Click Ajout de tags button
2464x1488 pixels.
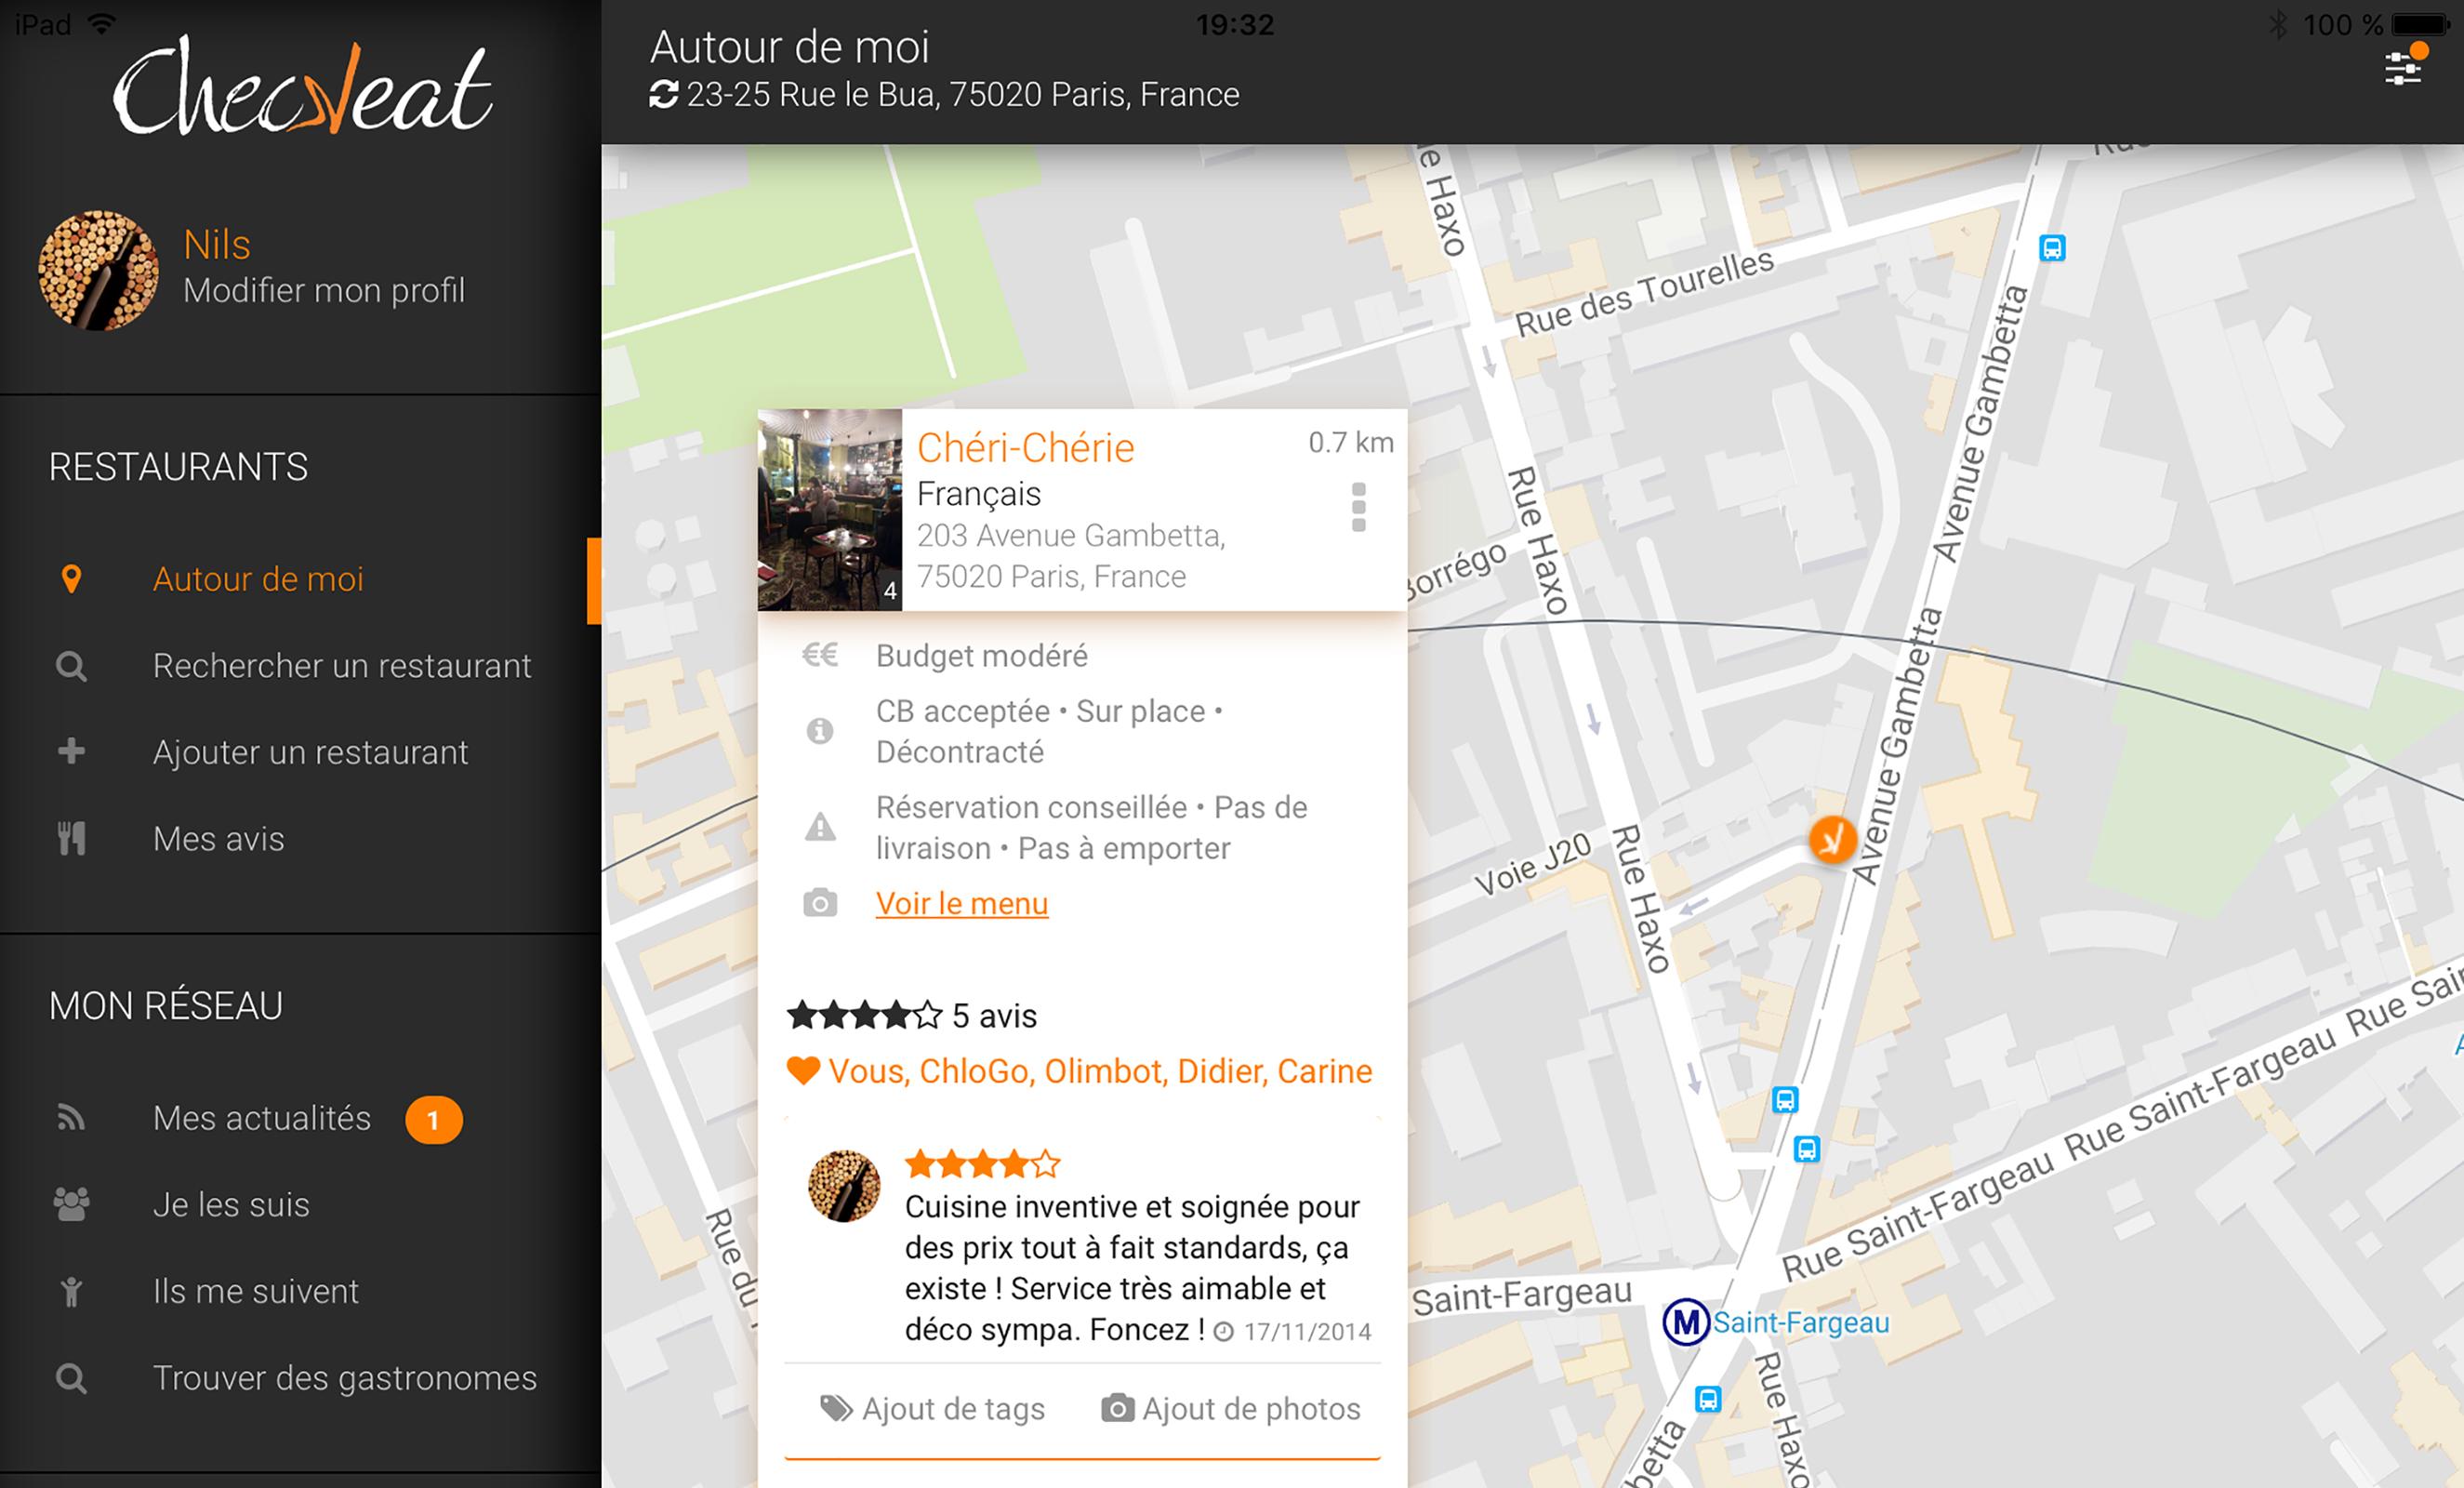point(932,1409)
